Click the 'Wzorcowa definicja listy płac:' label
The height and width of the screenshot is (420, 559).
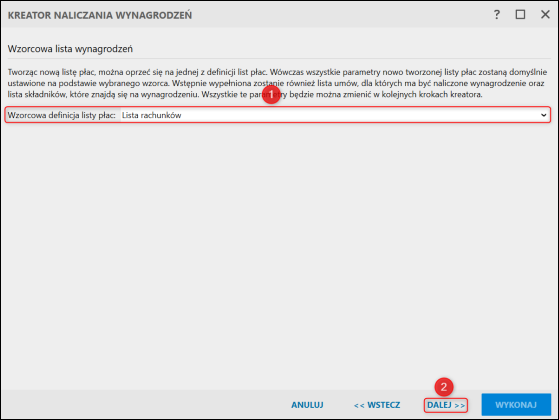tap(62, 115)
